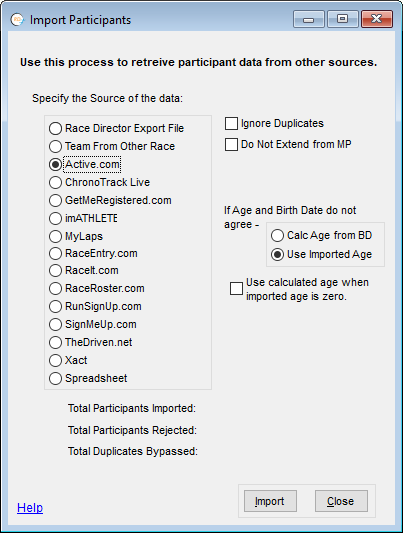Image resolution: width=403 pixels, height=533 pixels.
Task: Pick RunSignUp.com as import source
Action: pos(95,307)
